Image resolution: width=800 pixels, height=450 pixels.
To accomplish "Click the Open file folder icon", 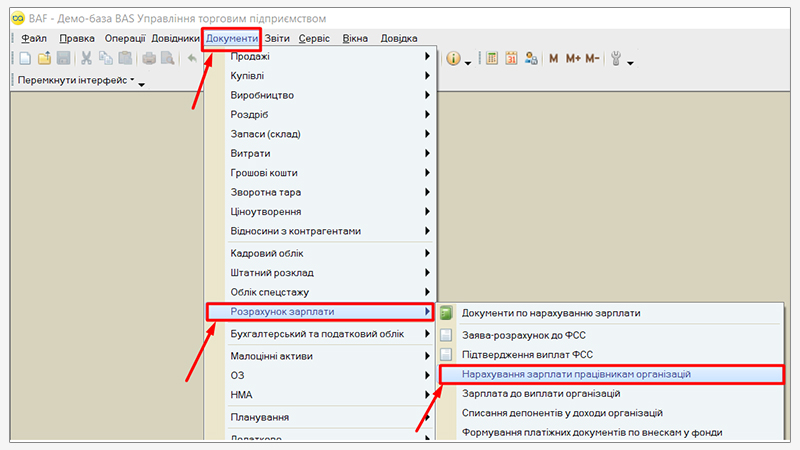I will tap(44, 59).
